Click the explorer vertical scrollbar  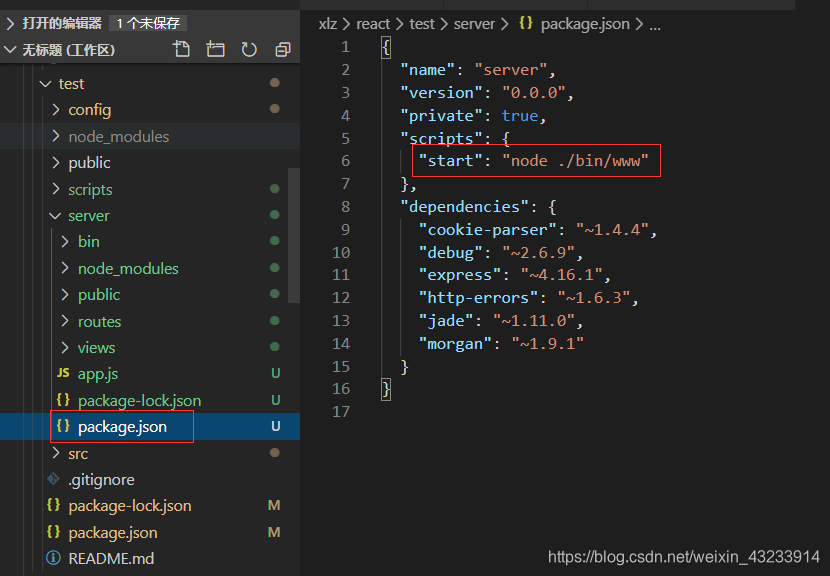294,235
